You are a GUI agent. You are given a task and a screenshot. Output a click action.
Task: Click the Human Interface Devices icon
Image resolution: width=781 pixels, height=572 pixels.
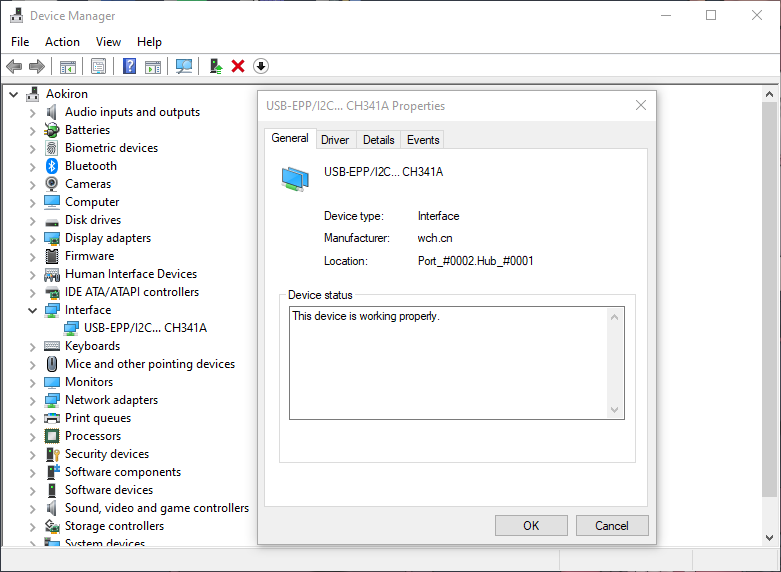[52, 274]
